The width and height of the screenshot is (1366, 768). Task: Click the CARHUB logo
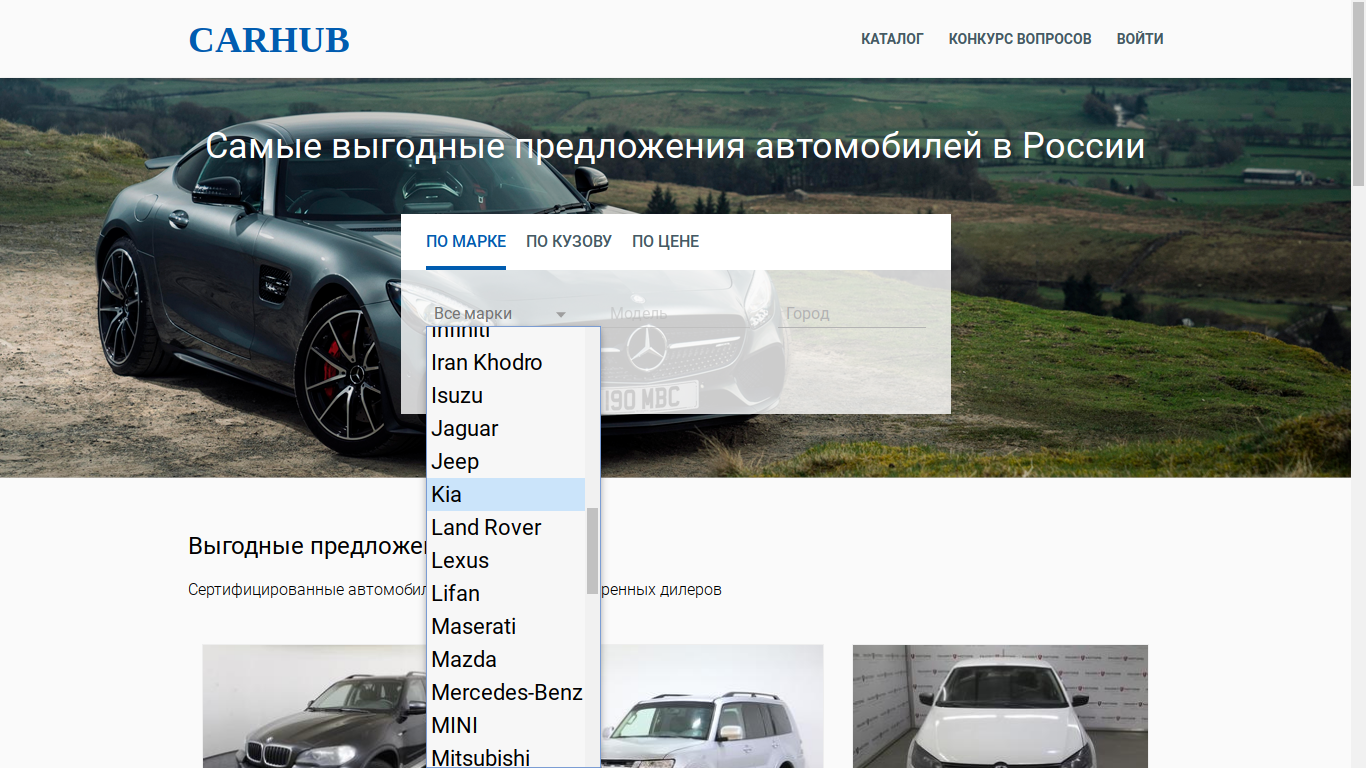(x=268, y=40)
